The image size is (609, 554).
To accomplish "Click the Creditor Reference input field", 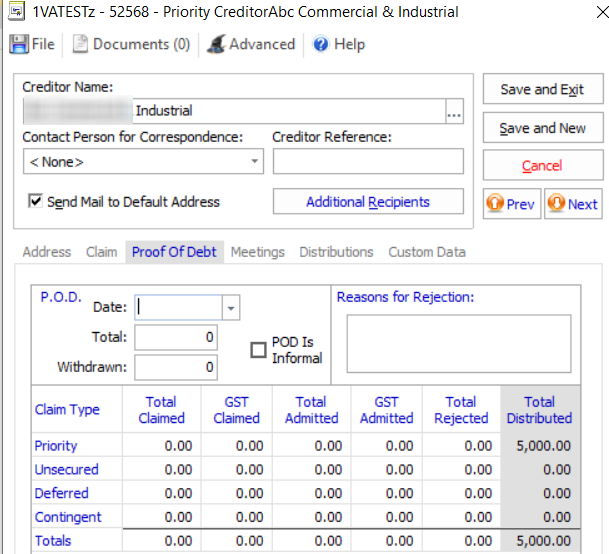I will (368, 162).
